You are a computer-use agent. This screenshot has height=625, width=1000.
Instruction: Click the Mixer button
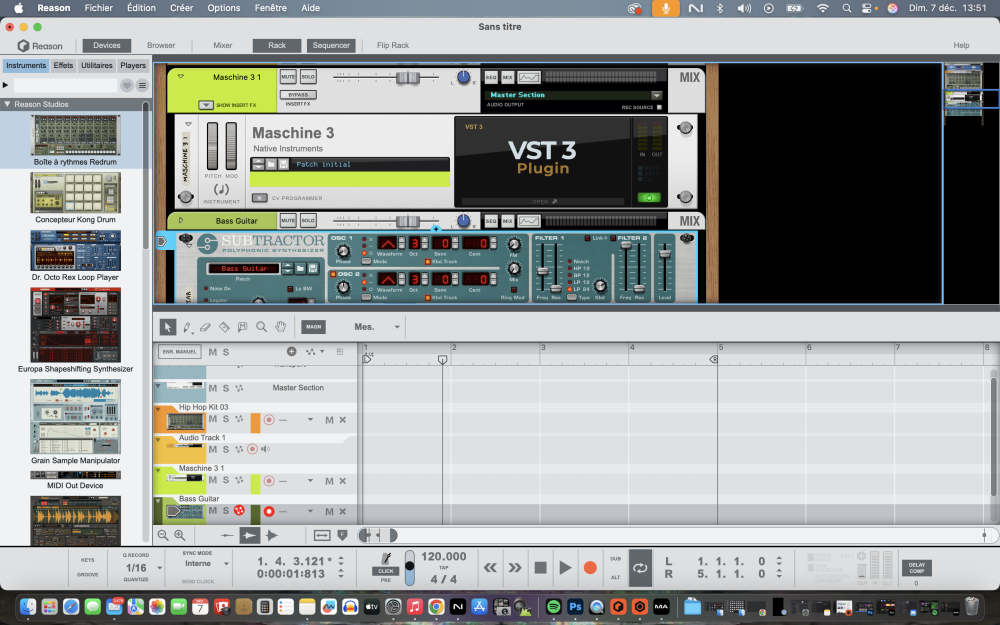click(223, 45)
